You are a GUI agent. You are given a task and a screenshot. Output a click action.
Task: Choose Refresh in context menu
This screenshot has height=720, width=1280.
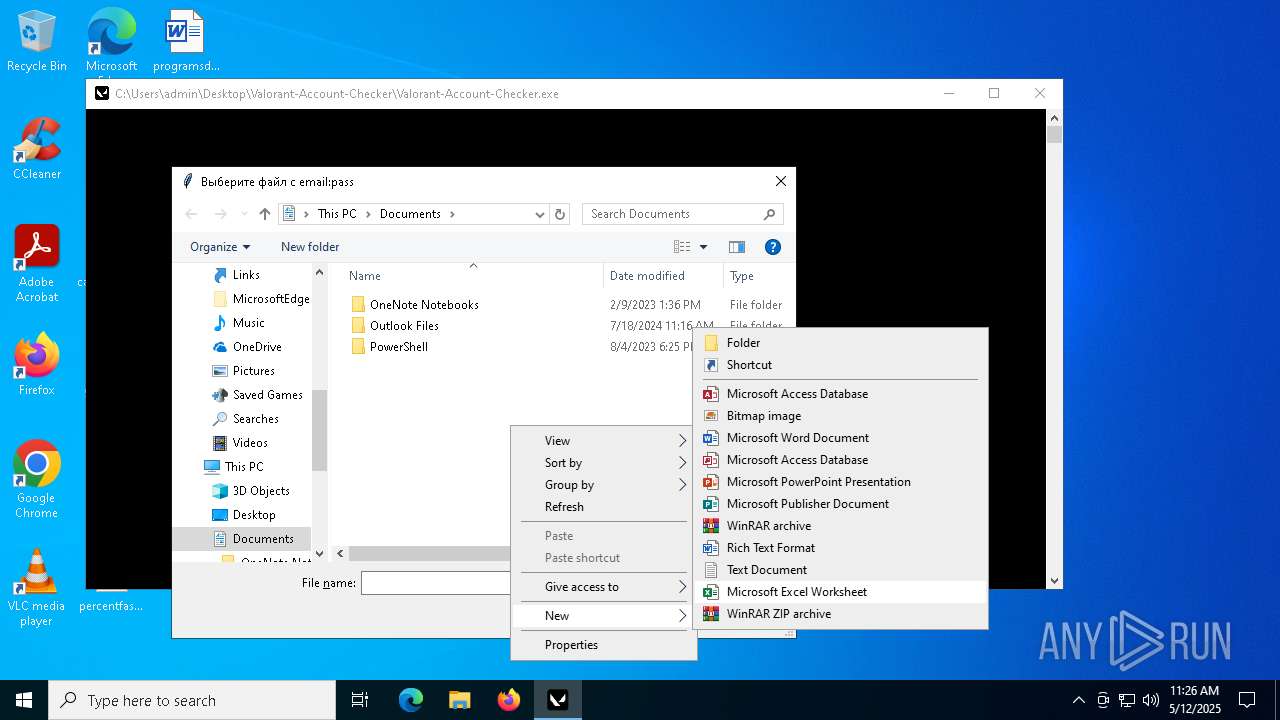[604, 507]
